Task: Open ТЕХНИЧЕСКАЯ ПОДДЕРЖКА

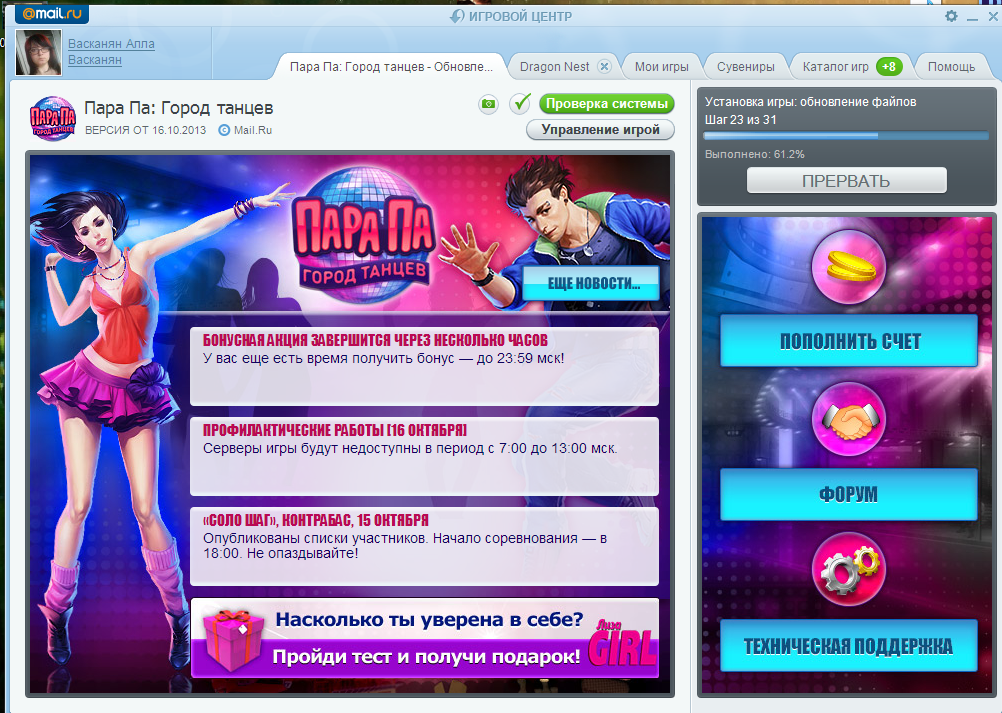Action: pyautogui.click(x=849, y=646)
